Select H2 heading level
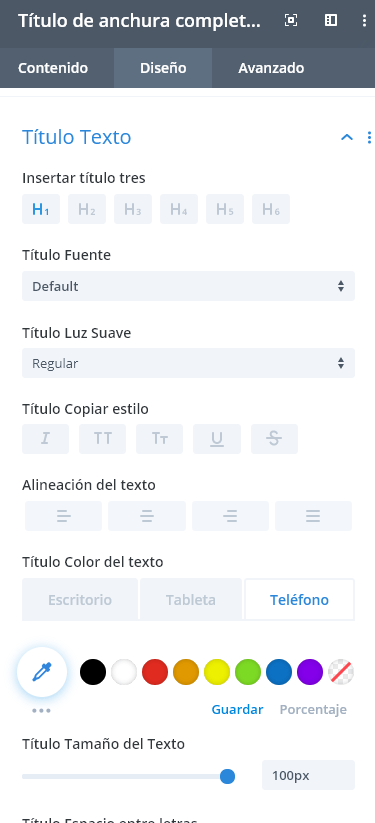 click(x=87, y=209)
